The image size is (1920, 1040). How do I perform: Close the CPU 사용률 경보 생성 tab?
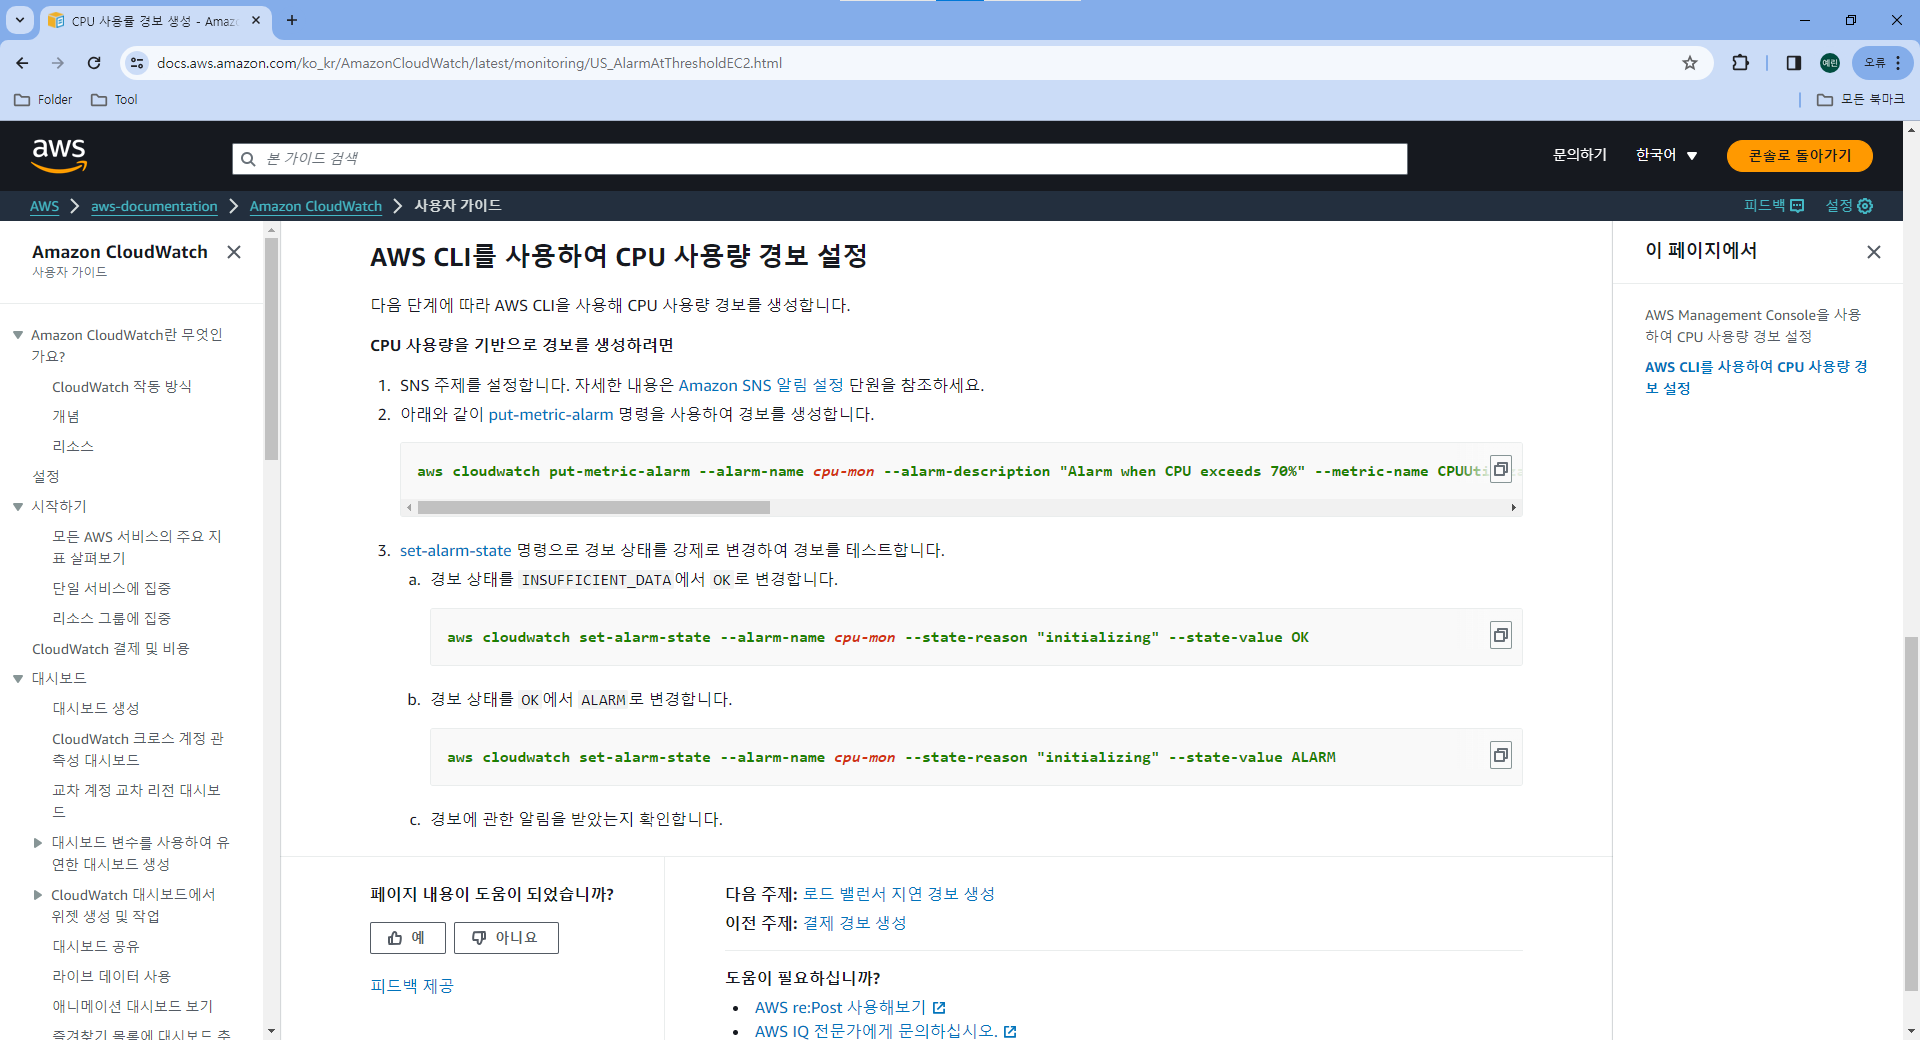tap(256, 20)
